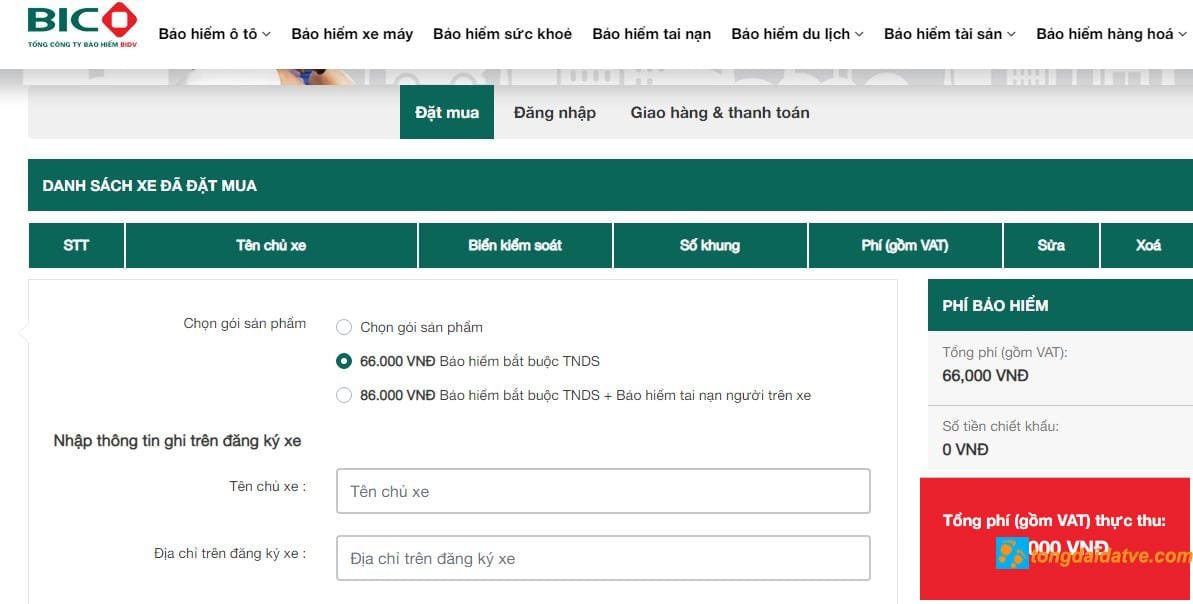Click the STT column header

tap(76, 245)
